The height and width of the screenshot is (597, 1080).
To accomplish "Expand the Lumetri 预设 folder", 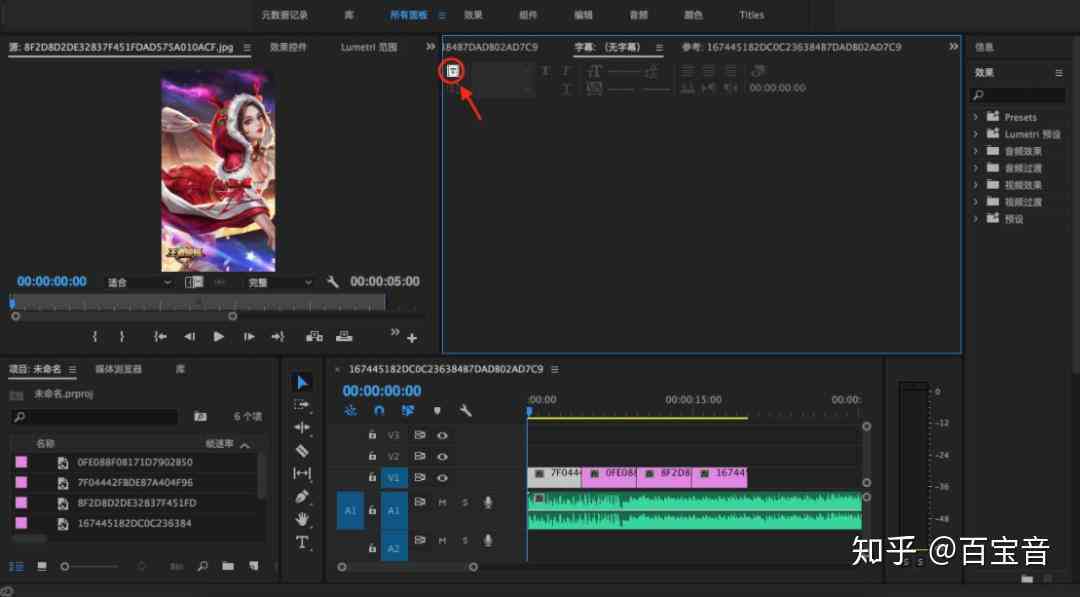I will [975, 134].
